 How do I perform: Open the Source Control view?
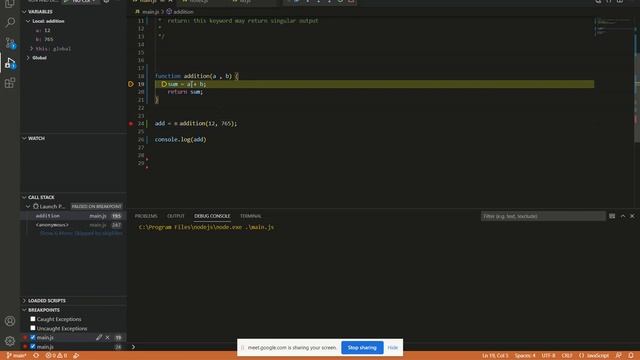pos(10,42)
